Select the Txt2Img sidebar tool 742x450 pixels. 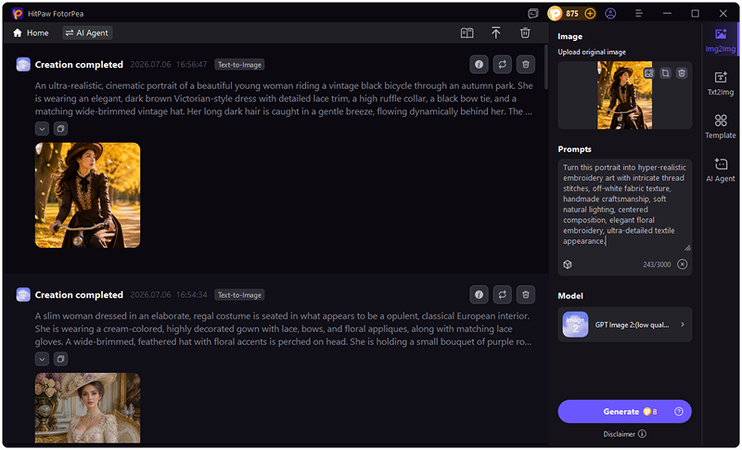click(720, 83)
